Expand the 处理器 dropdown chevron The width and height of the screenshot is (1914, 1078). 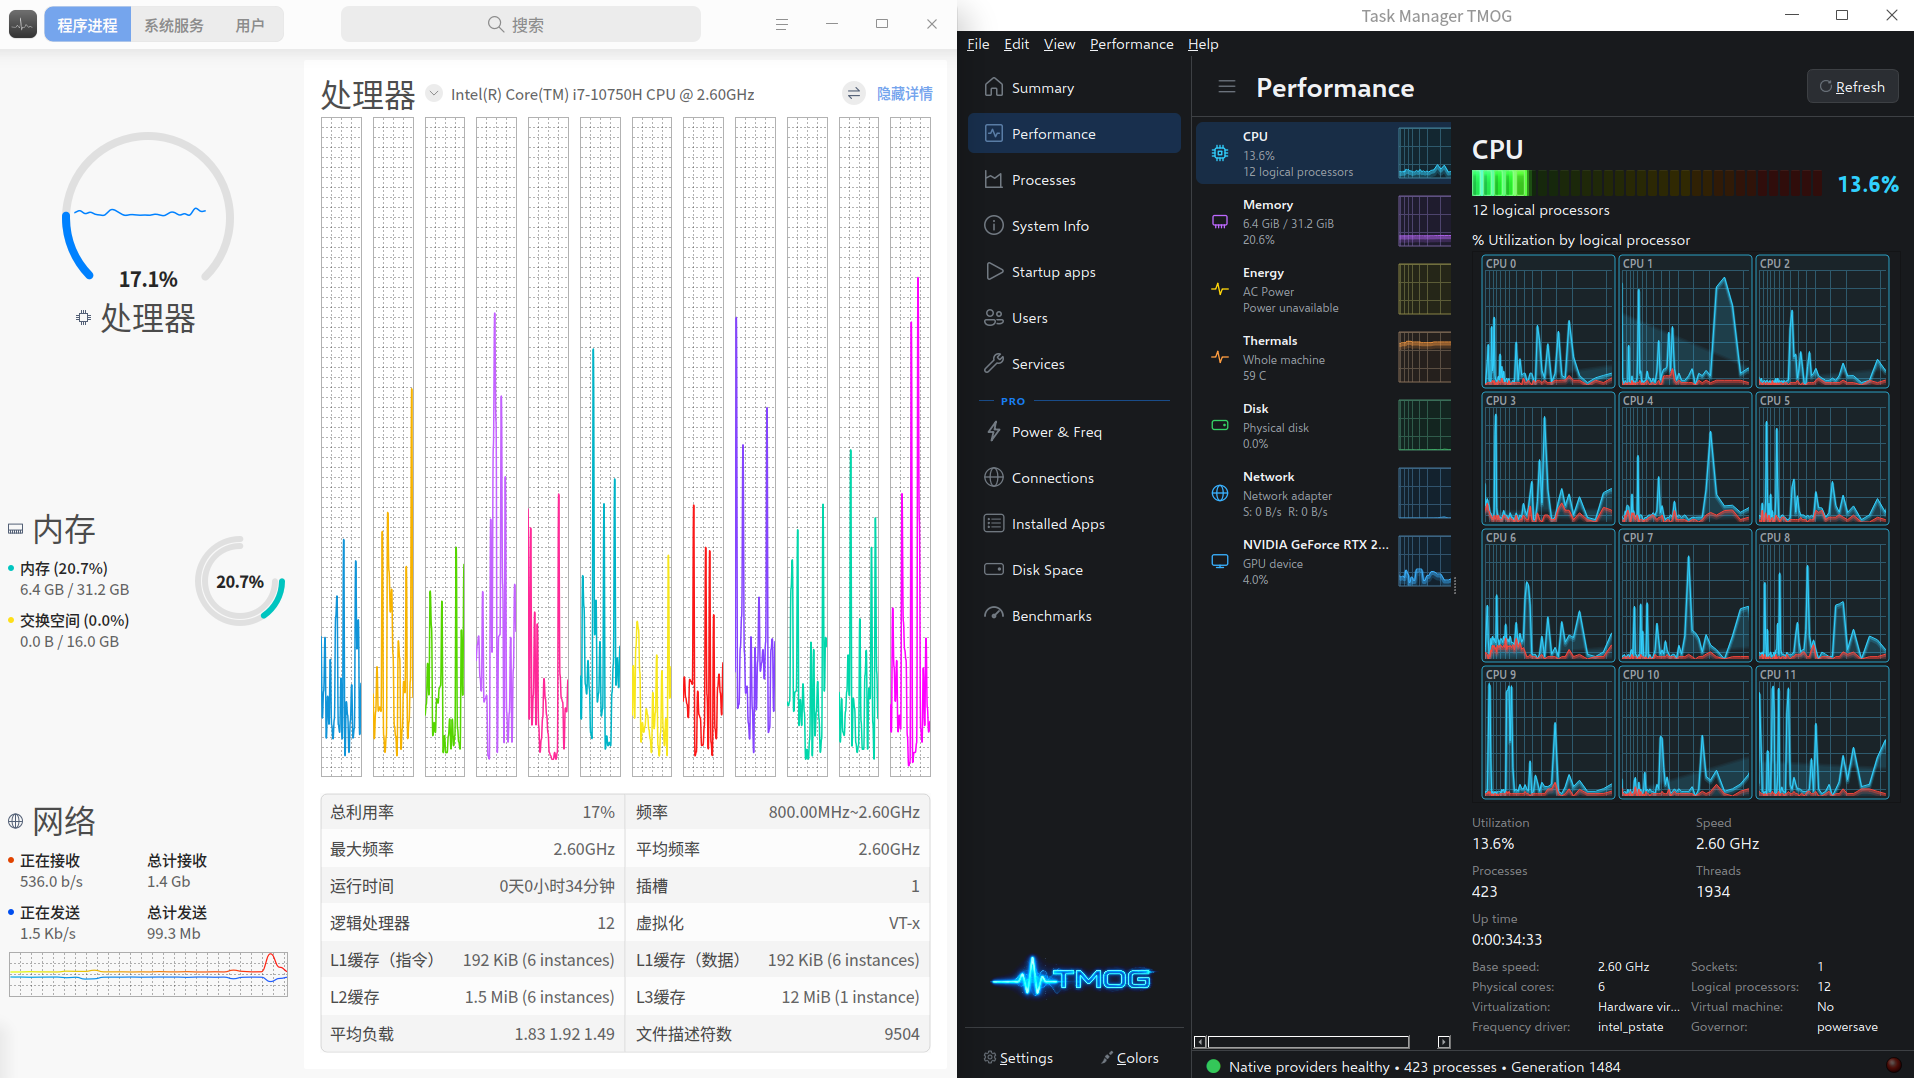[x=434, y=93]
